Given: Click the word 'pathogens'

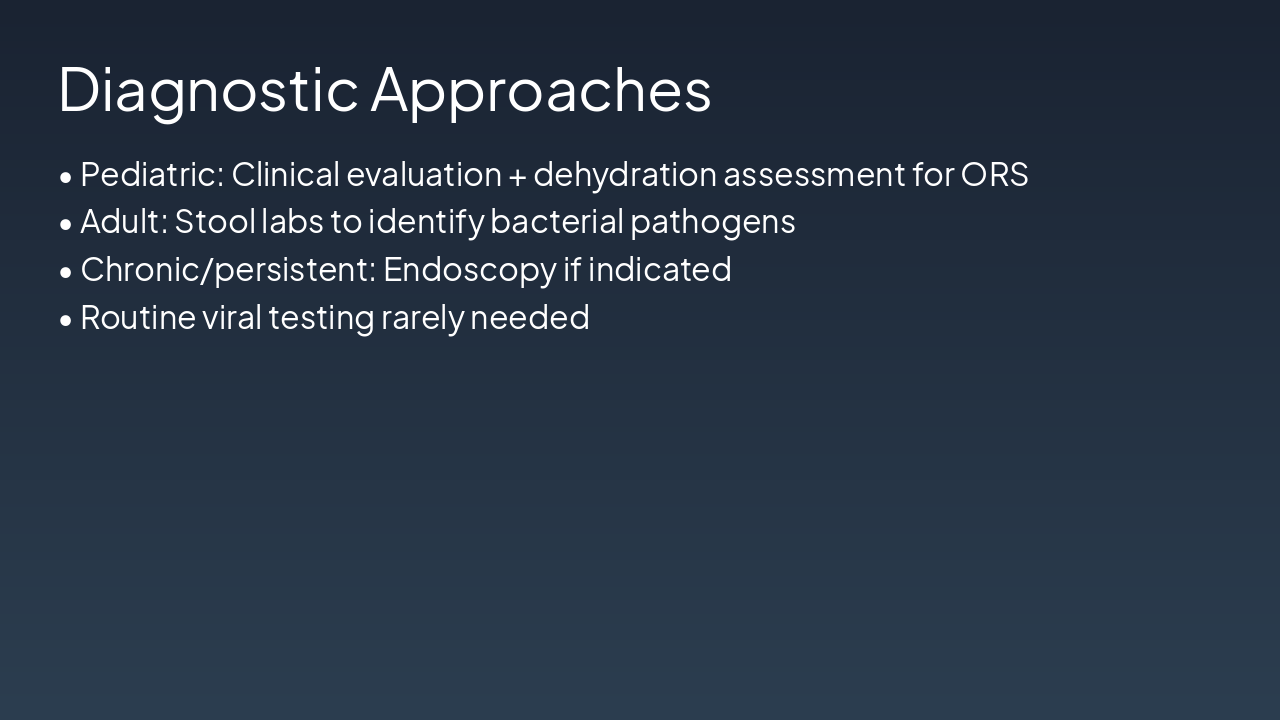Looking at the screenshot, I should pos(712,223).
